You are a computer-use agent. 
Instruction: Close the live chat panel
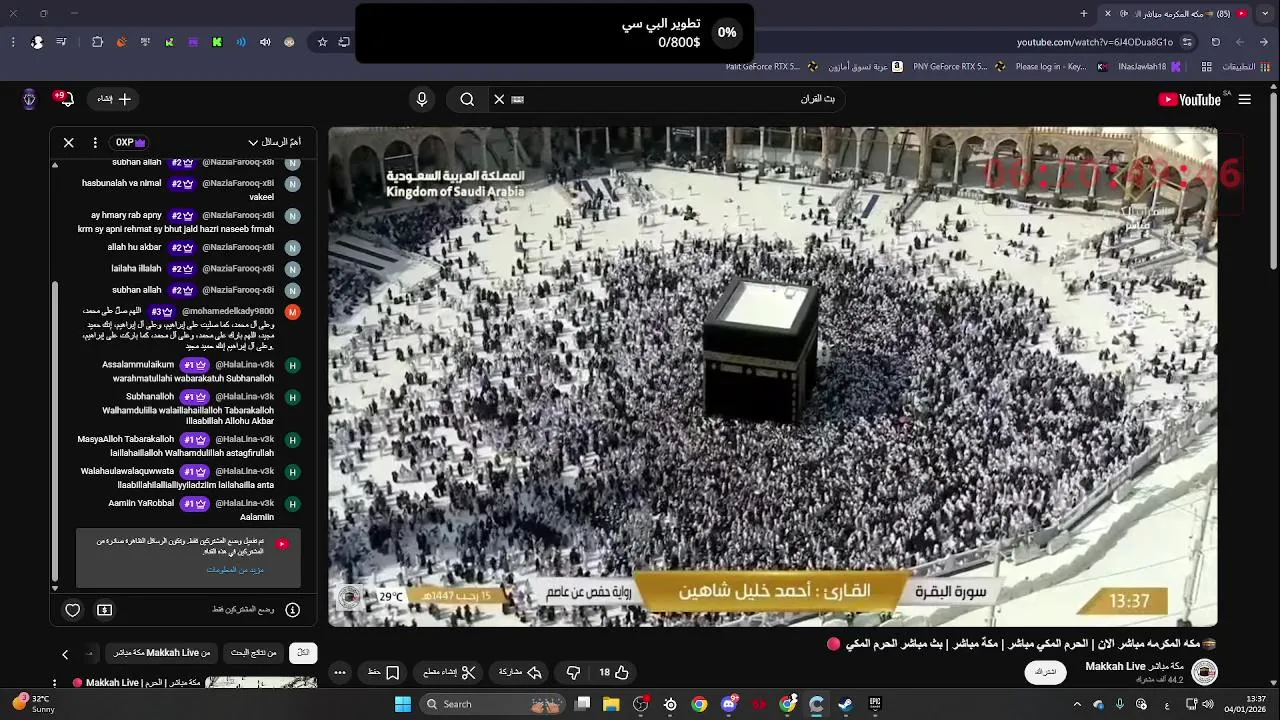click(x=69, y=142)
